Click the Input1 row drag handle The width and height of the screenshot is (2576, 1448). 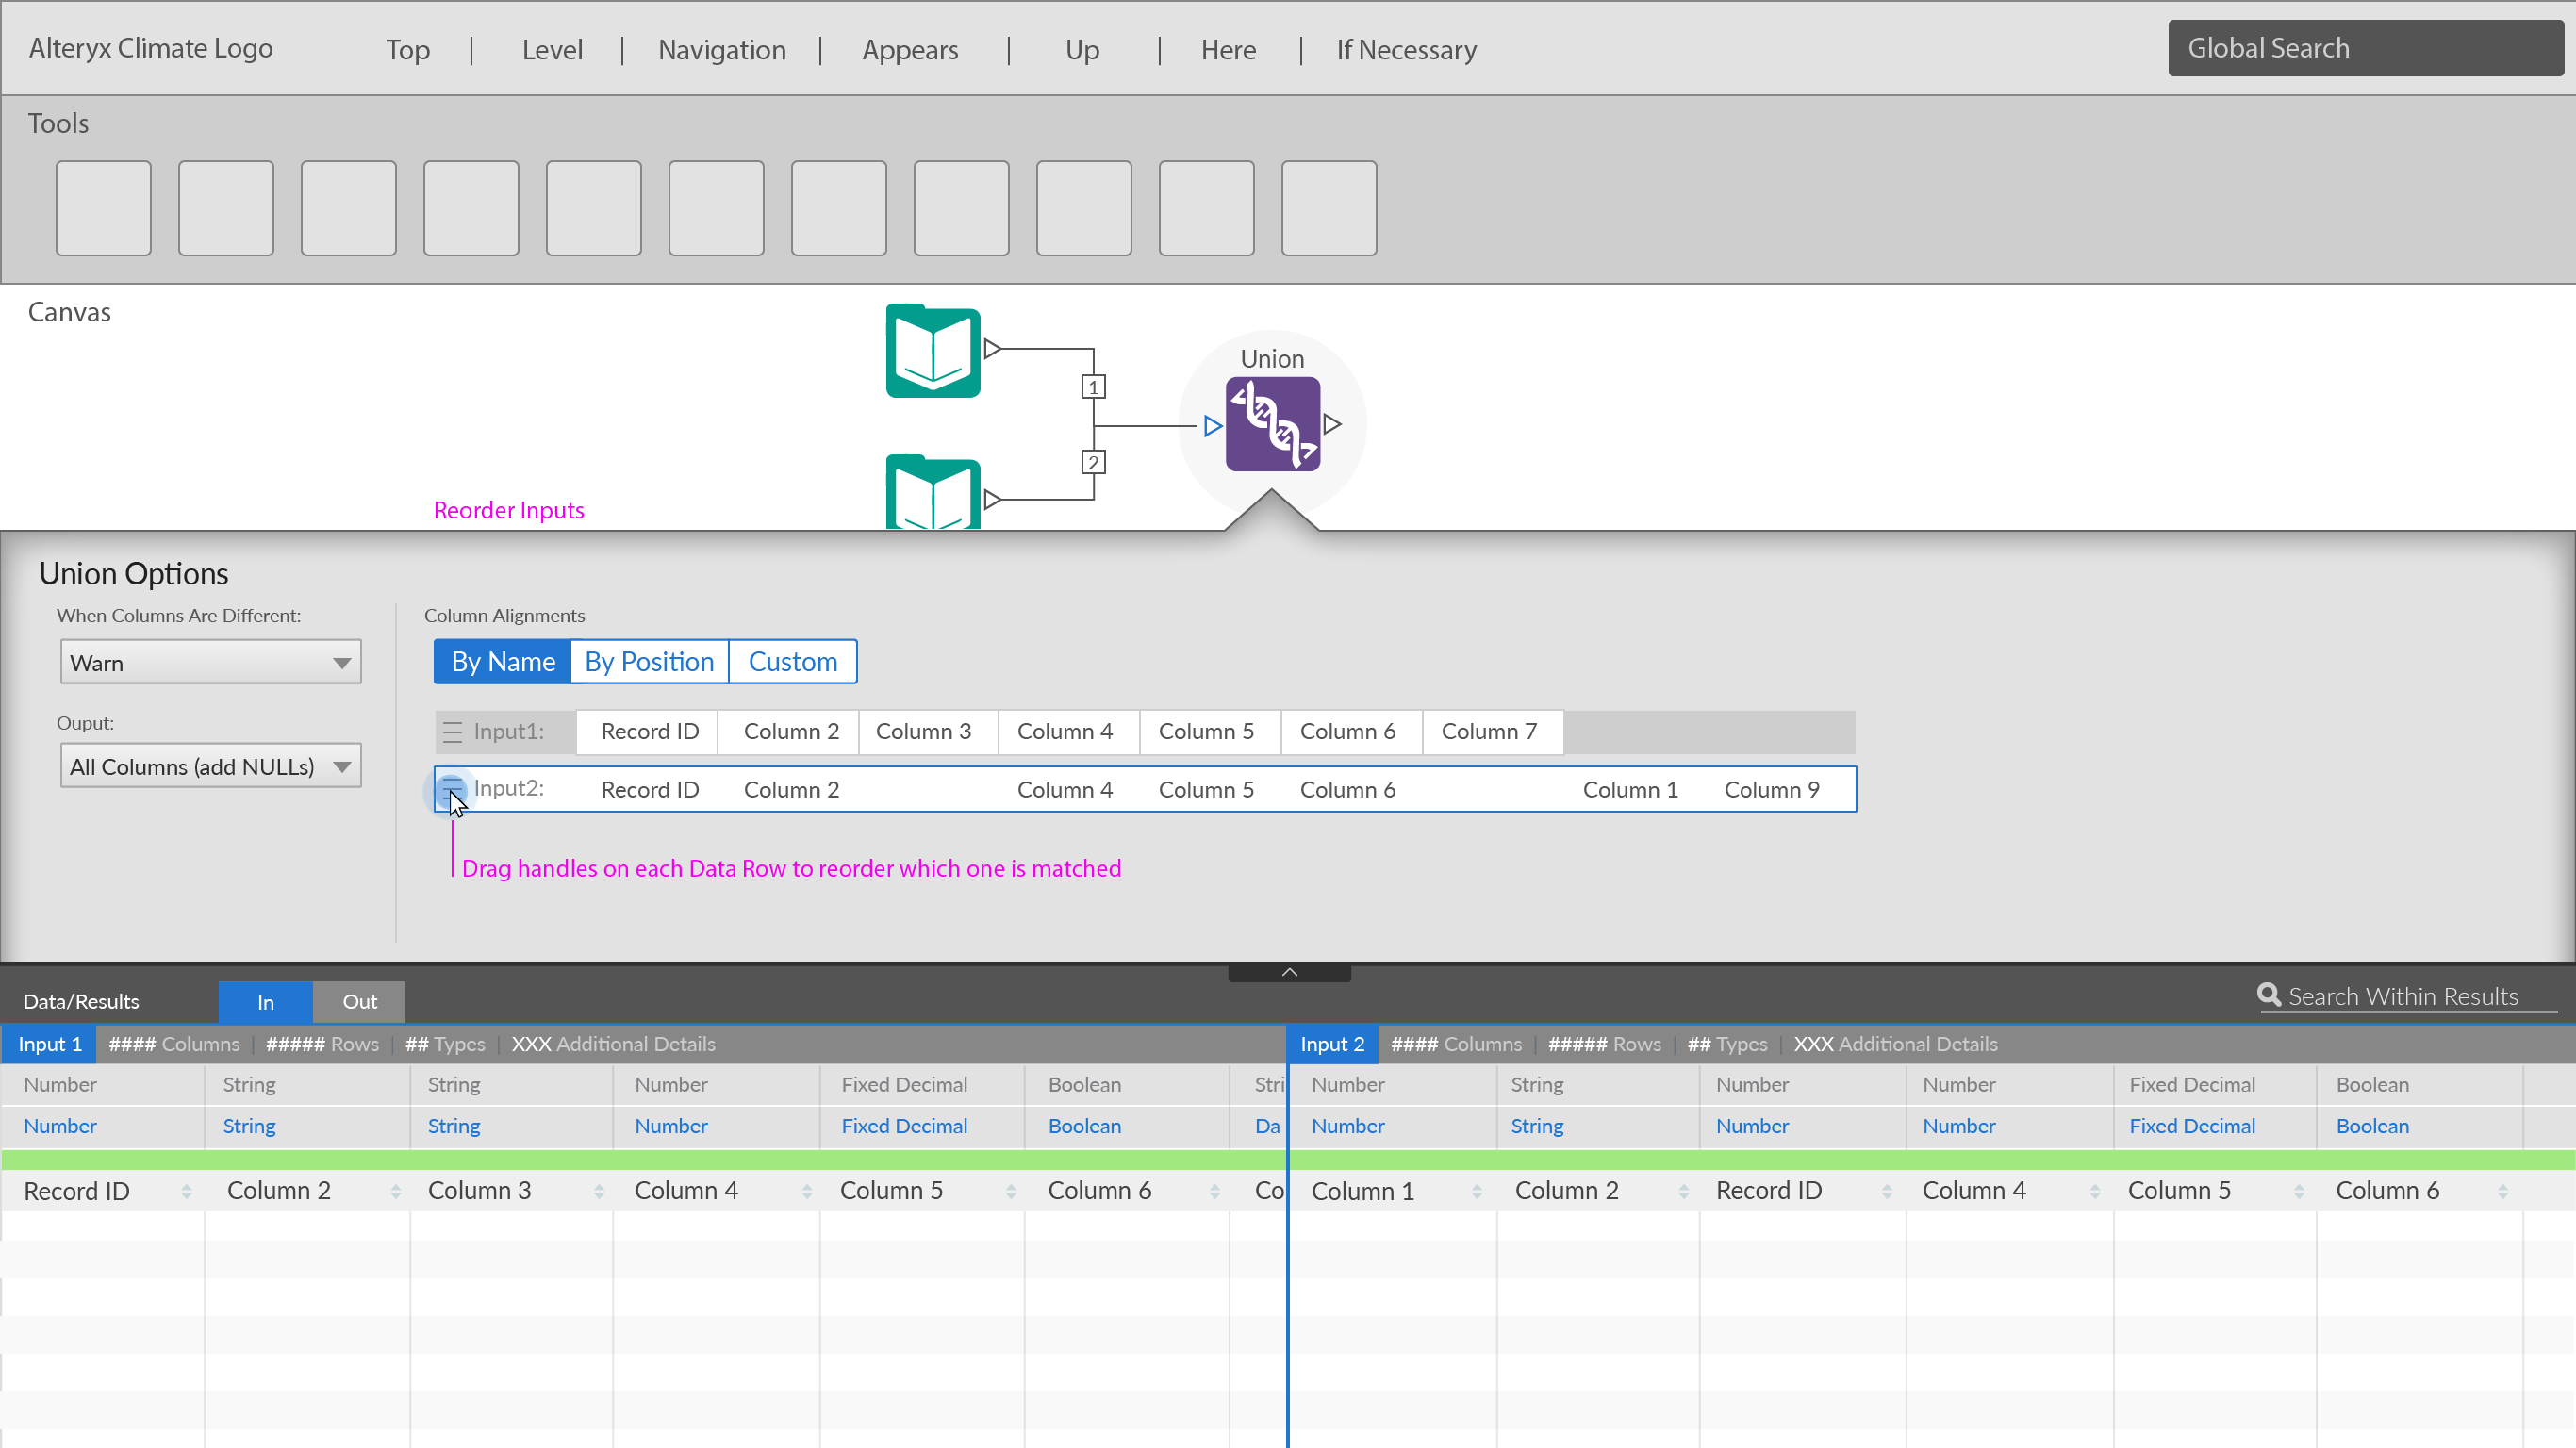pos(452,732)
